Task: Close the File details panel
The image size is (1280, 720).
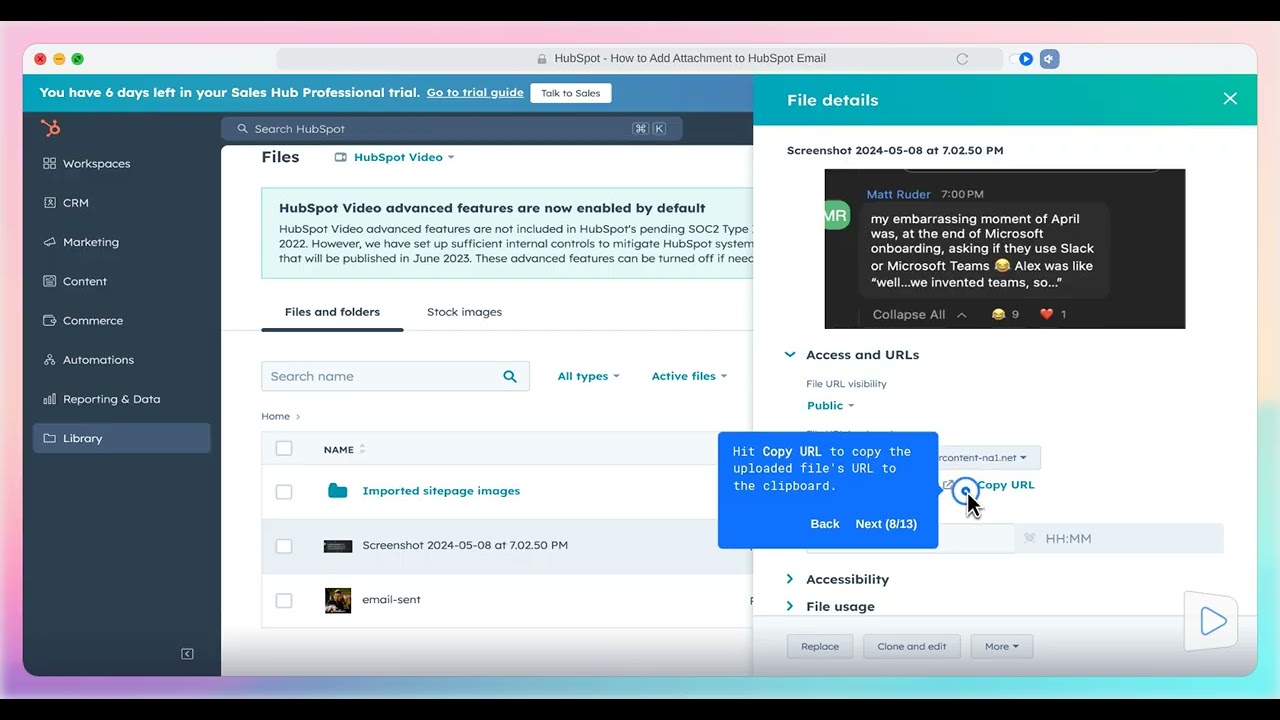Action: pyautogui.click(x=1230, y=99)
